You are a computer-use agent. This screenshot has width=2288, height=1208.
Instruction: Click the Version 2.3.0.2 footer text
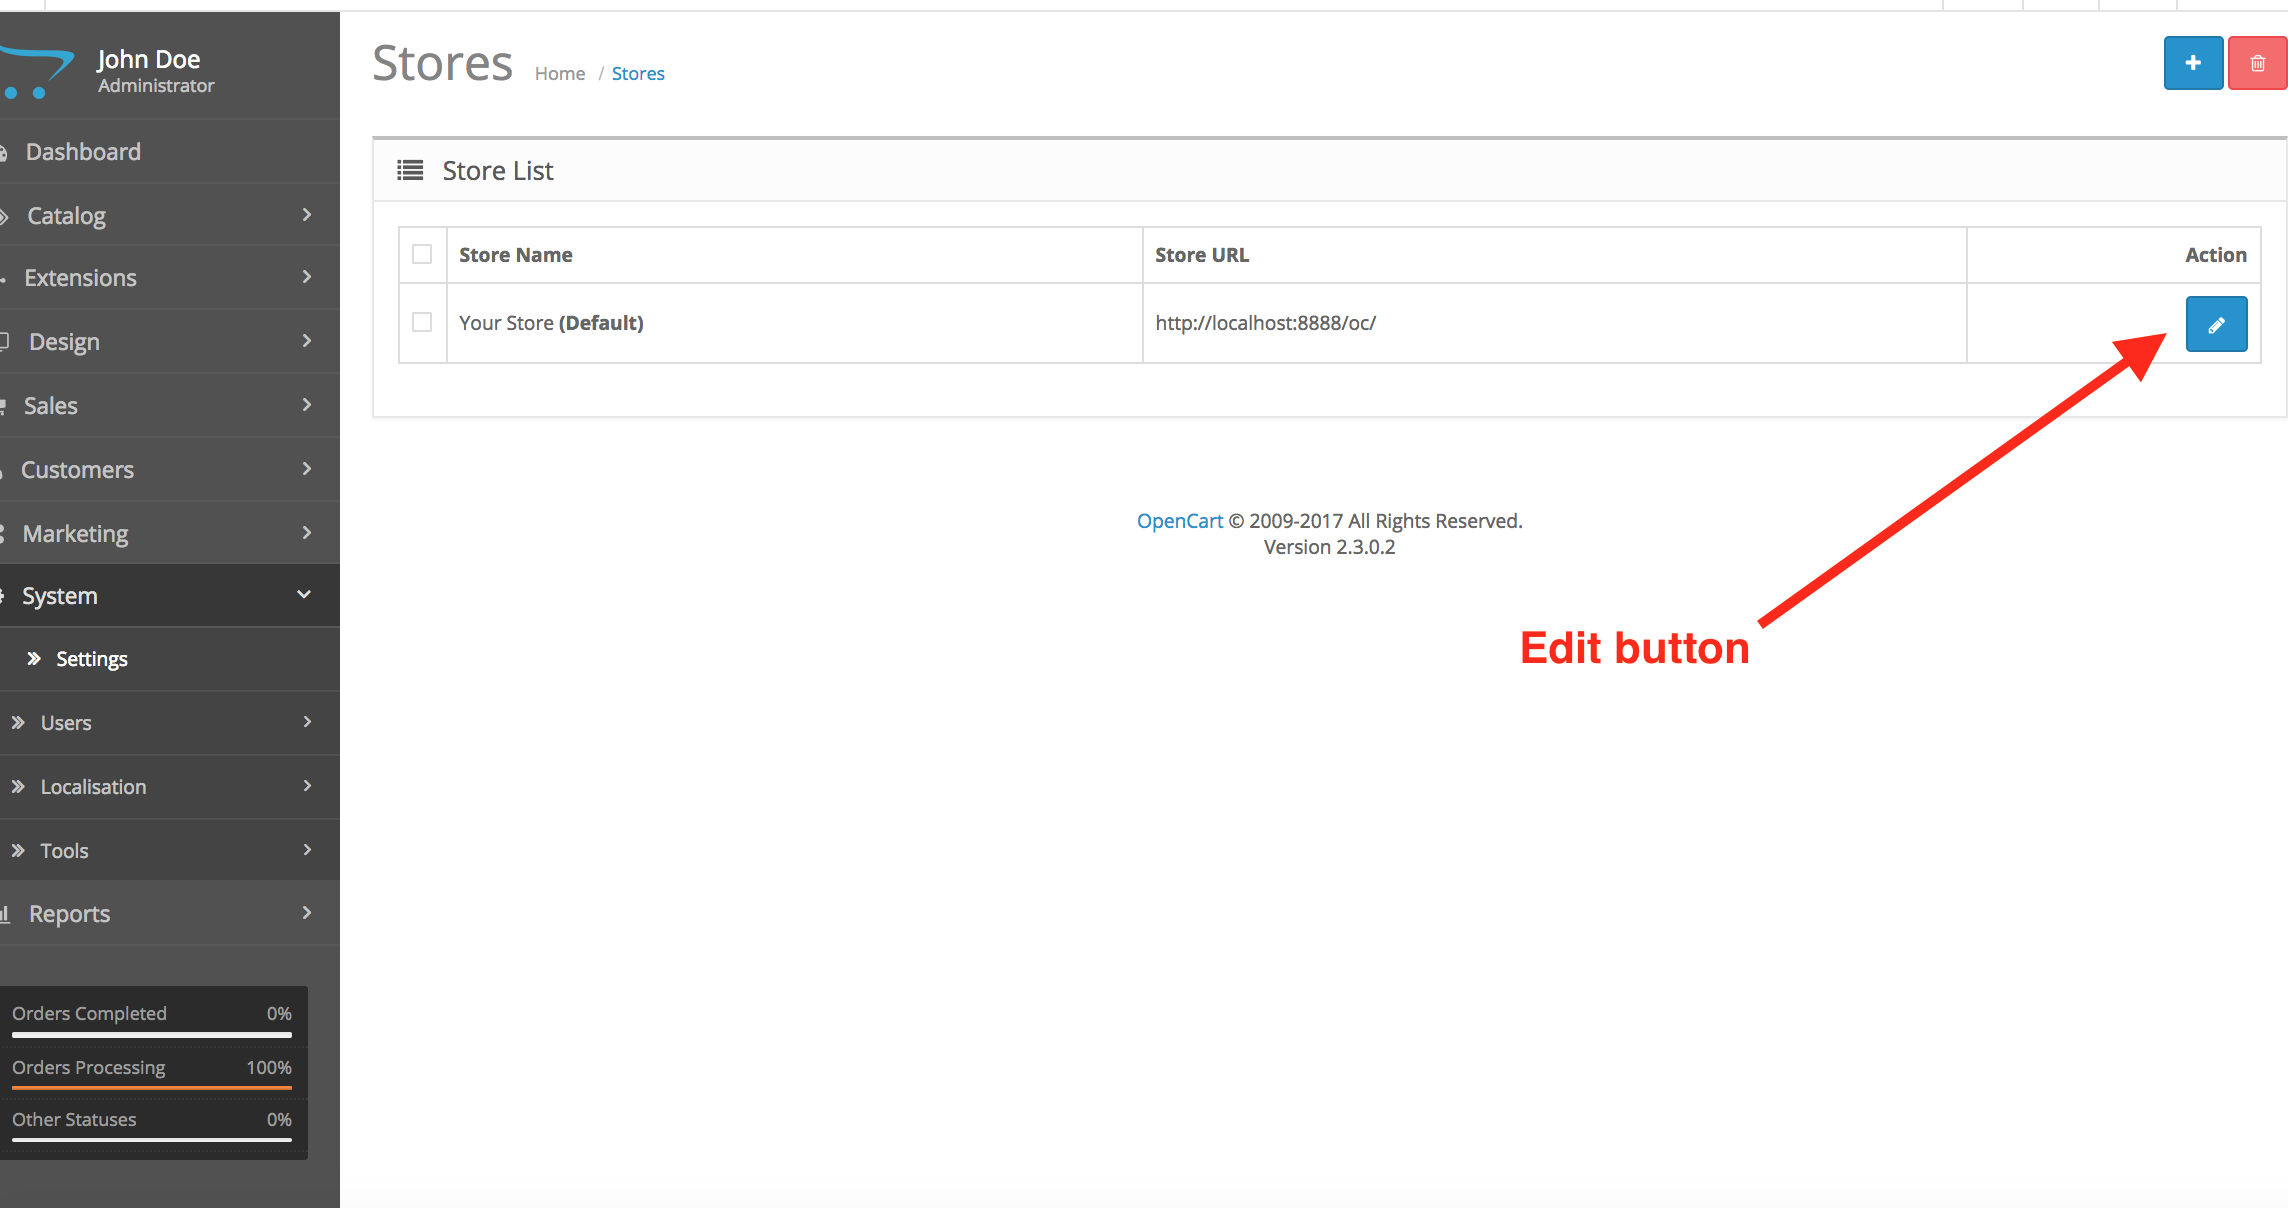pos(1329,547)
